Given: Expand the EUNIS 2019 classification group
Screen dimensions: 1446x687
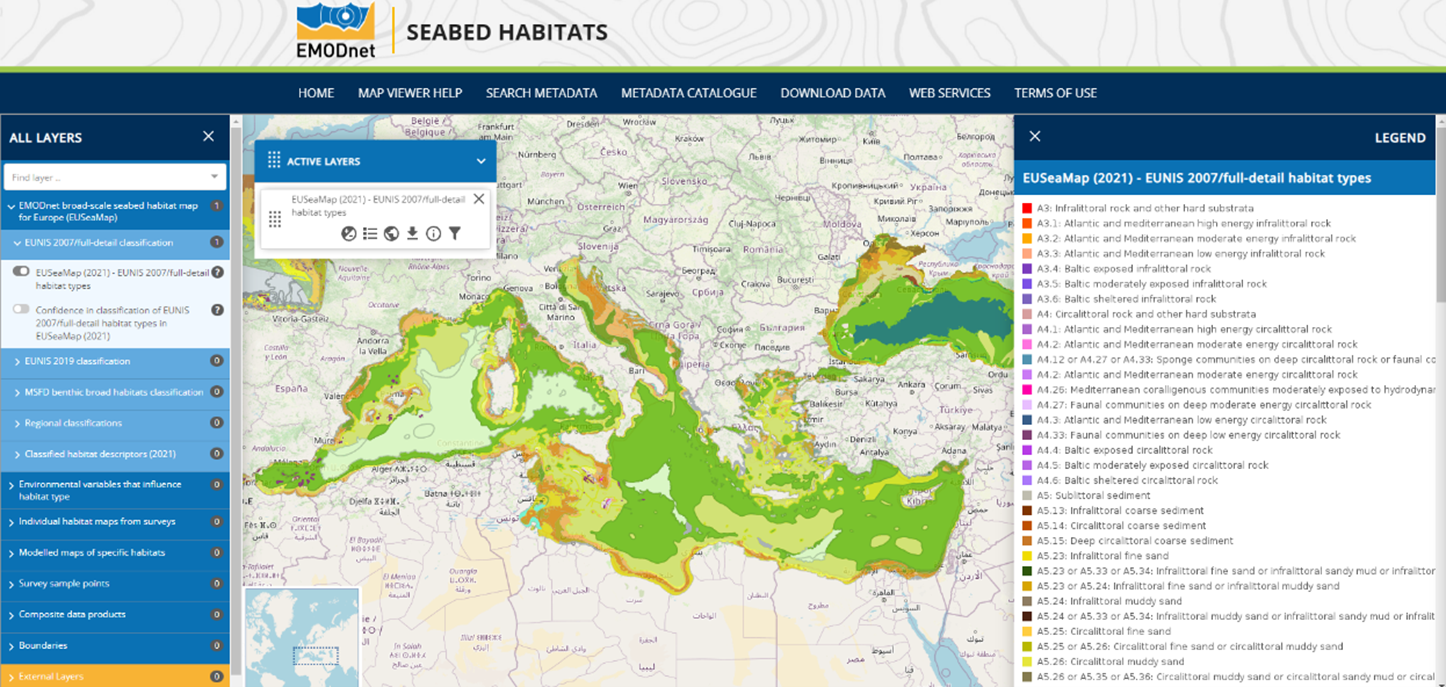Looking at the screenshot, I should pos(17,361).
